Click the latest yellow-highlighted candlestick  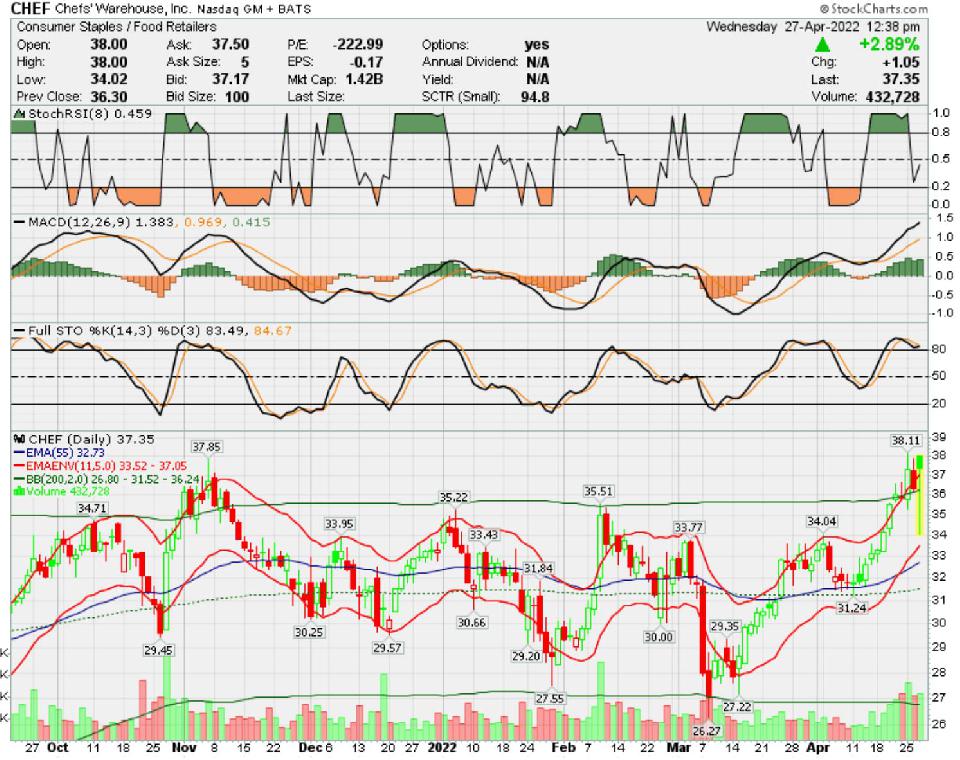point(919,495)
